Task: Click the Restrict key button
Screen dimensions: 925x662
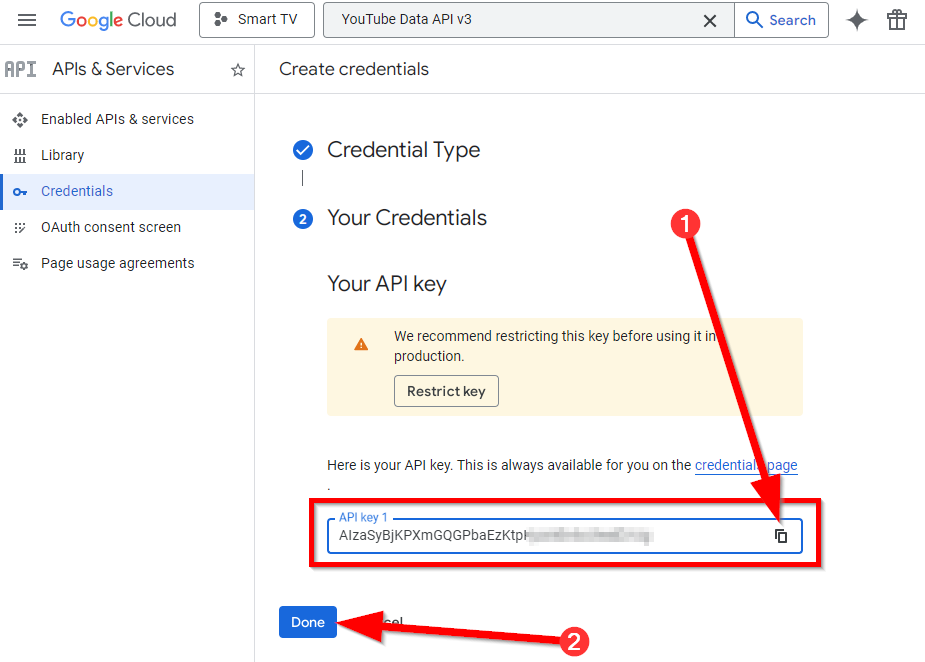Action: pyautogui.click(x=446, y=391)
